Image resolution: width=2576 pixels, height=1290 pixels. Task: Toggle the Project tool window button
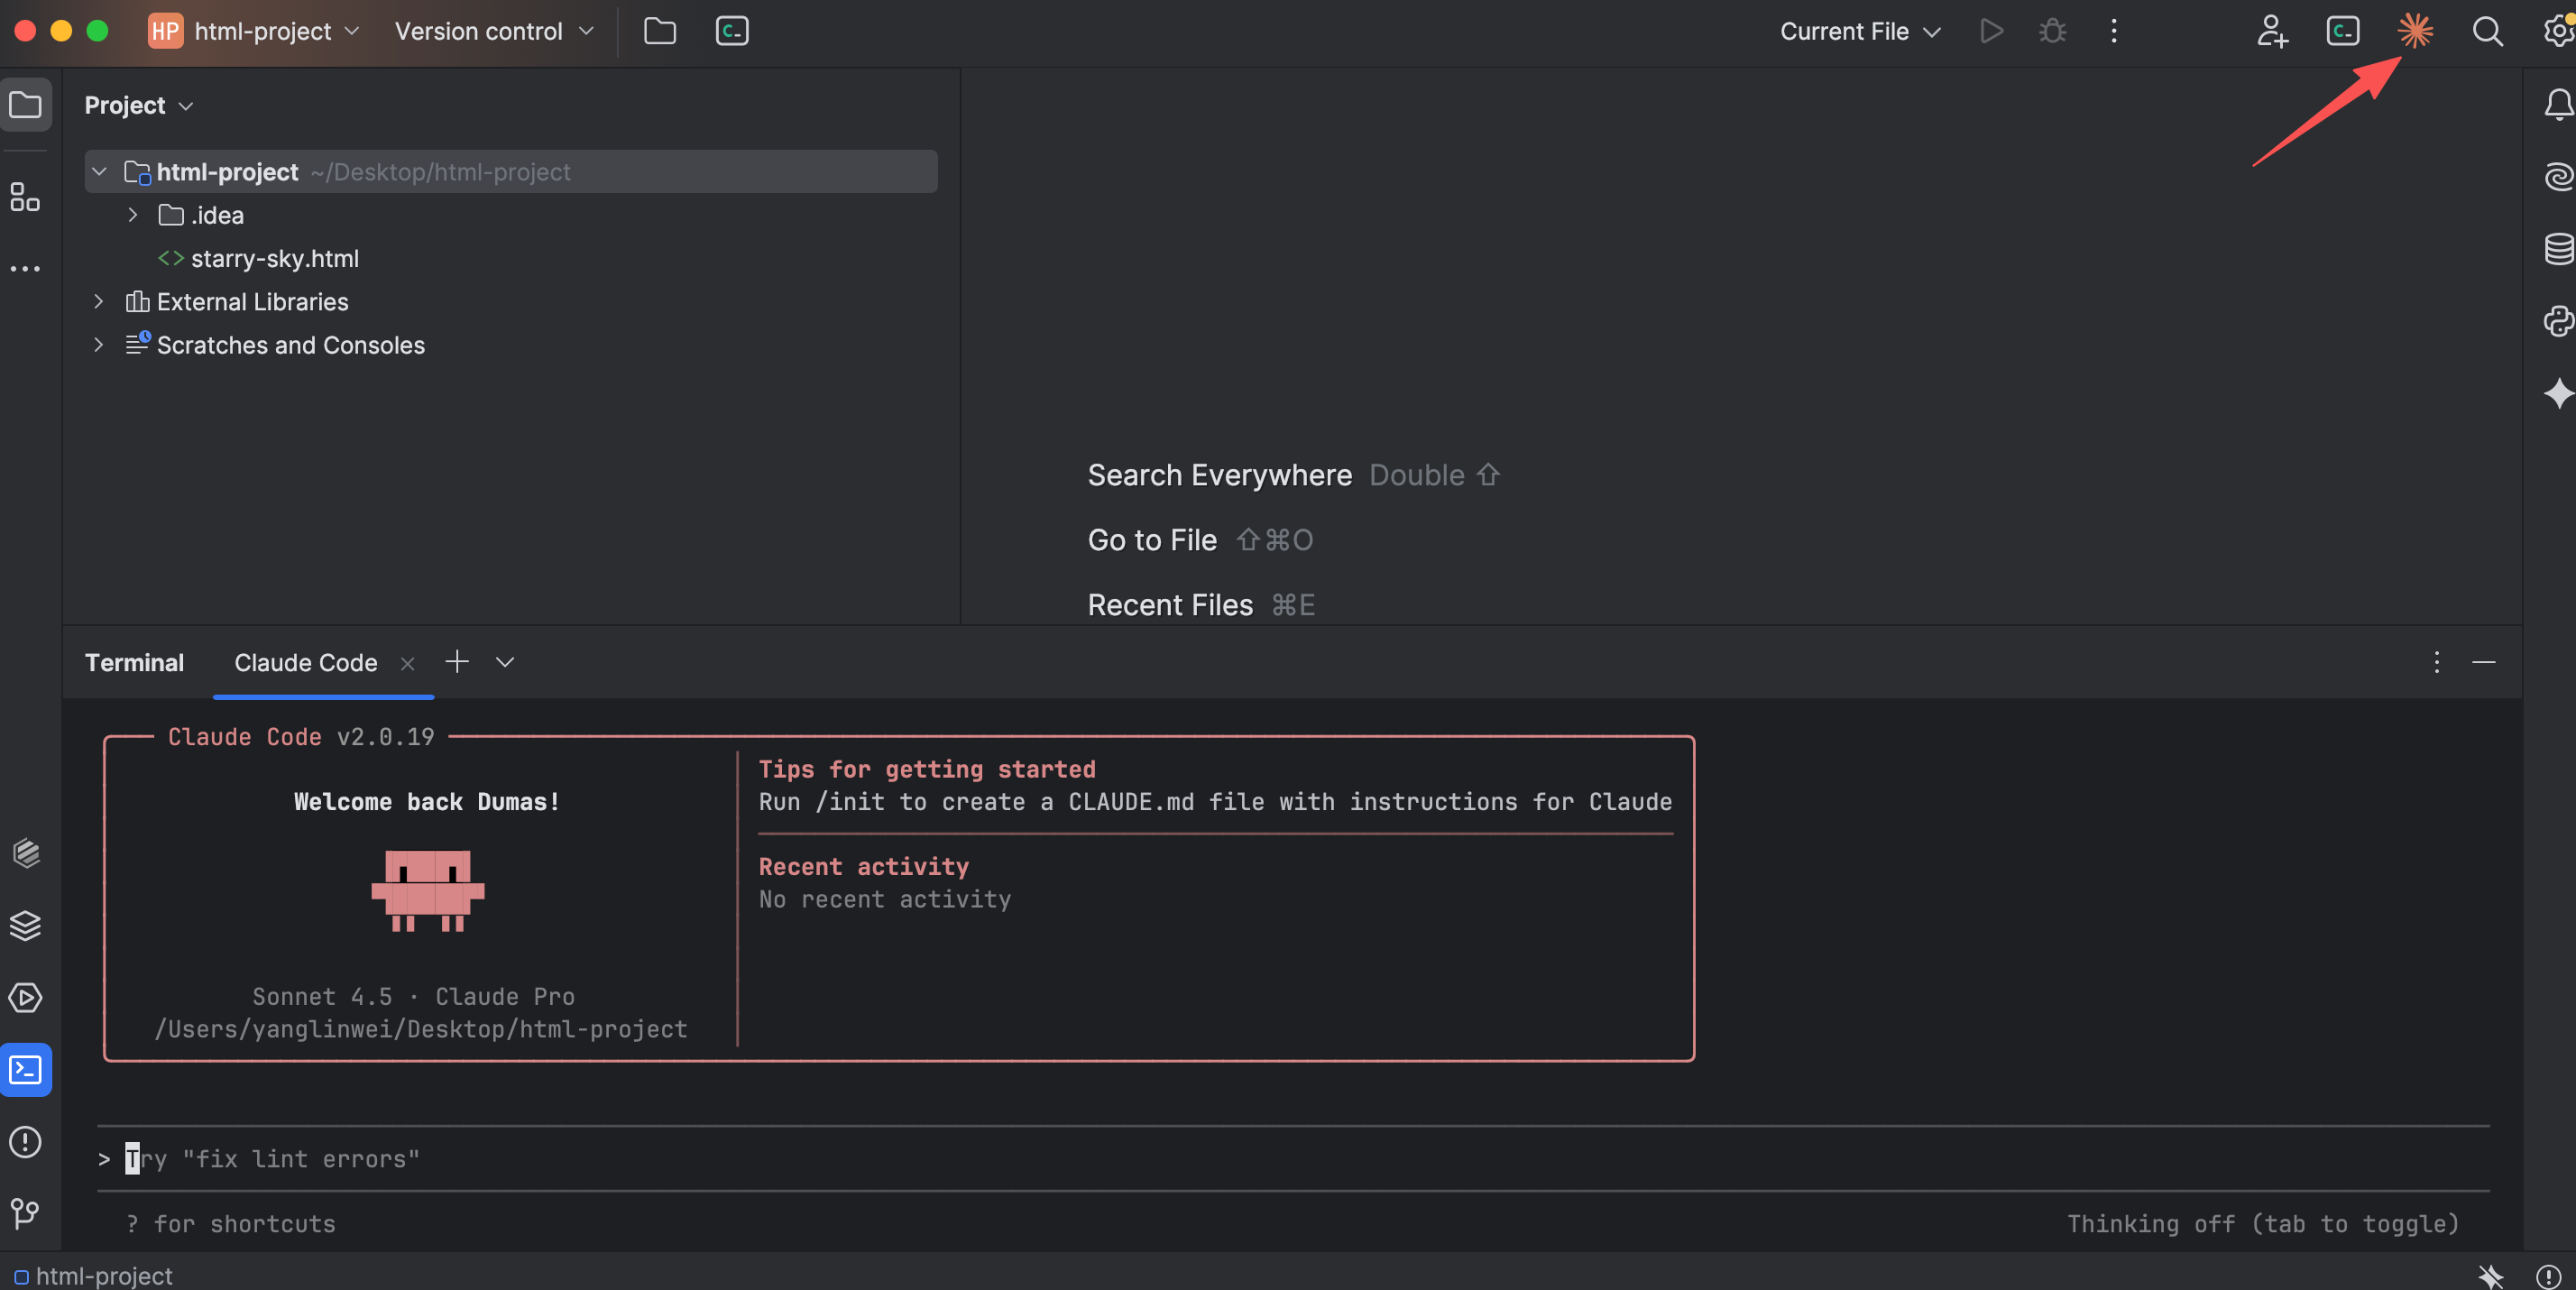25,104
